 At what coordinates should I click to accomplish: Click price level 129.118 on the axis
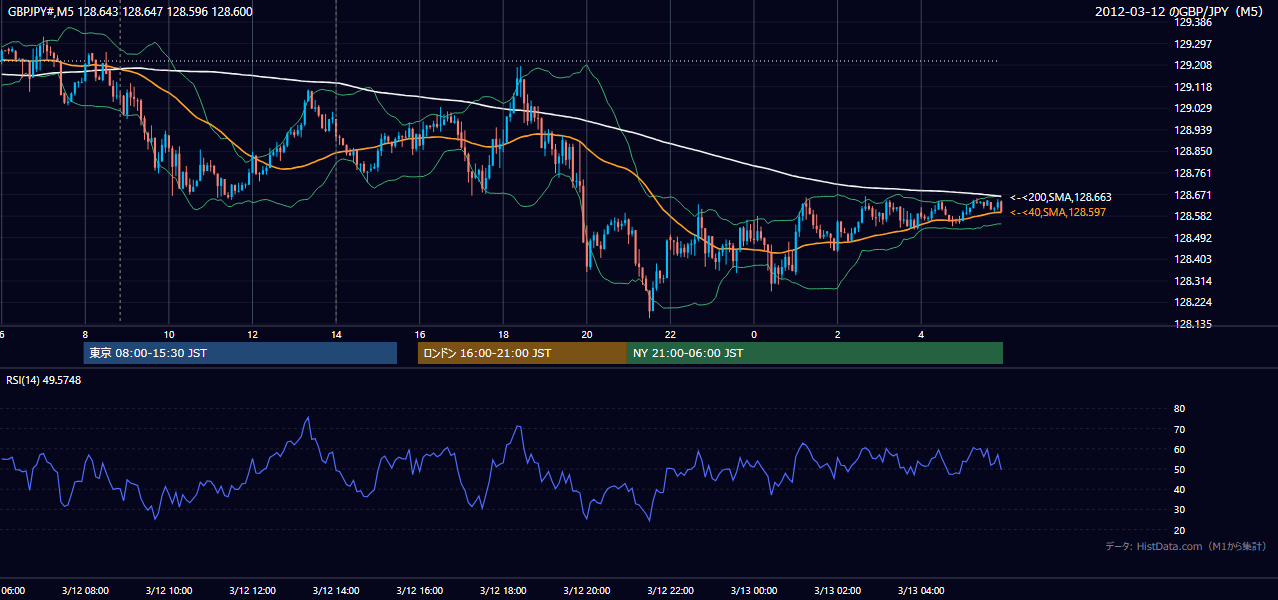(1192, 86)
